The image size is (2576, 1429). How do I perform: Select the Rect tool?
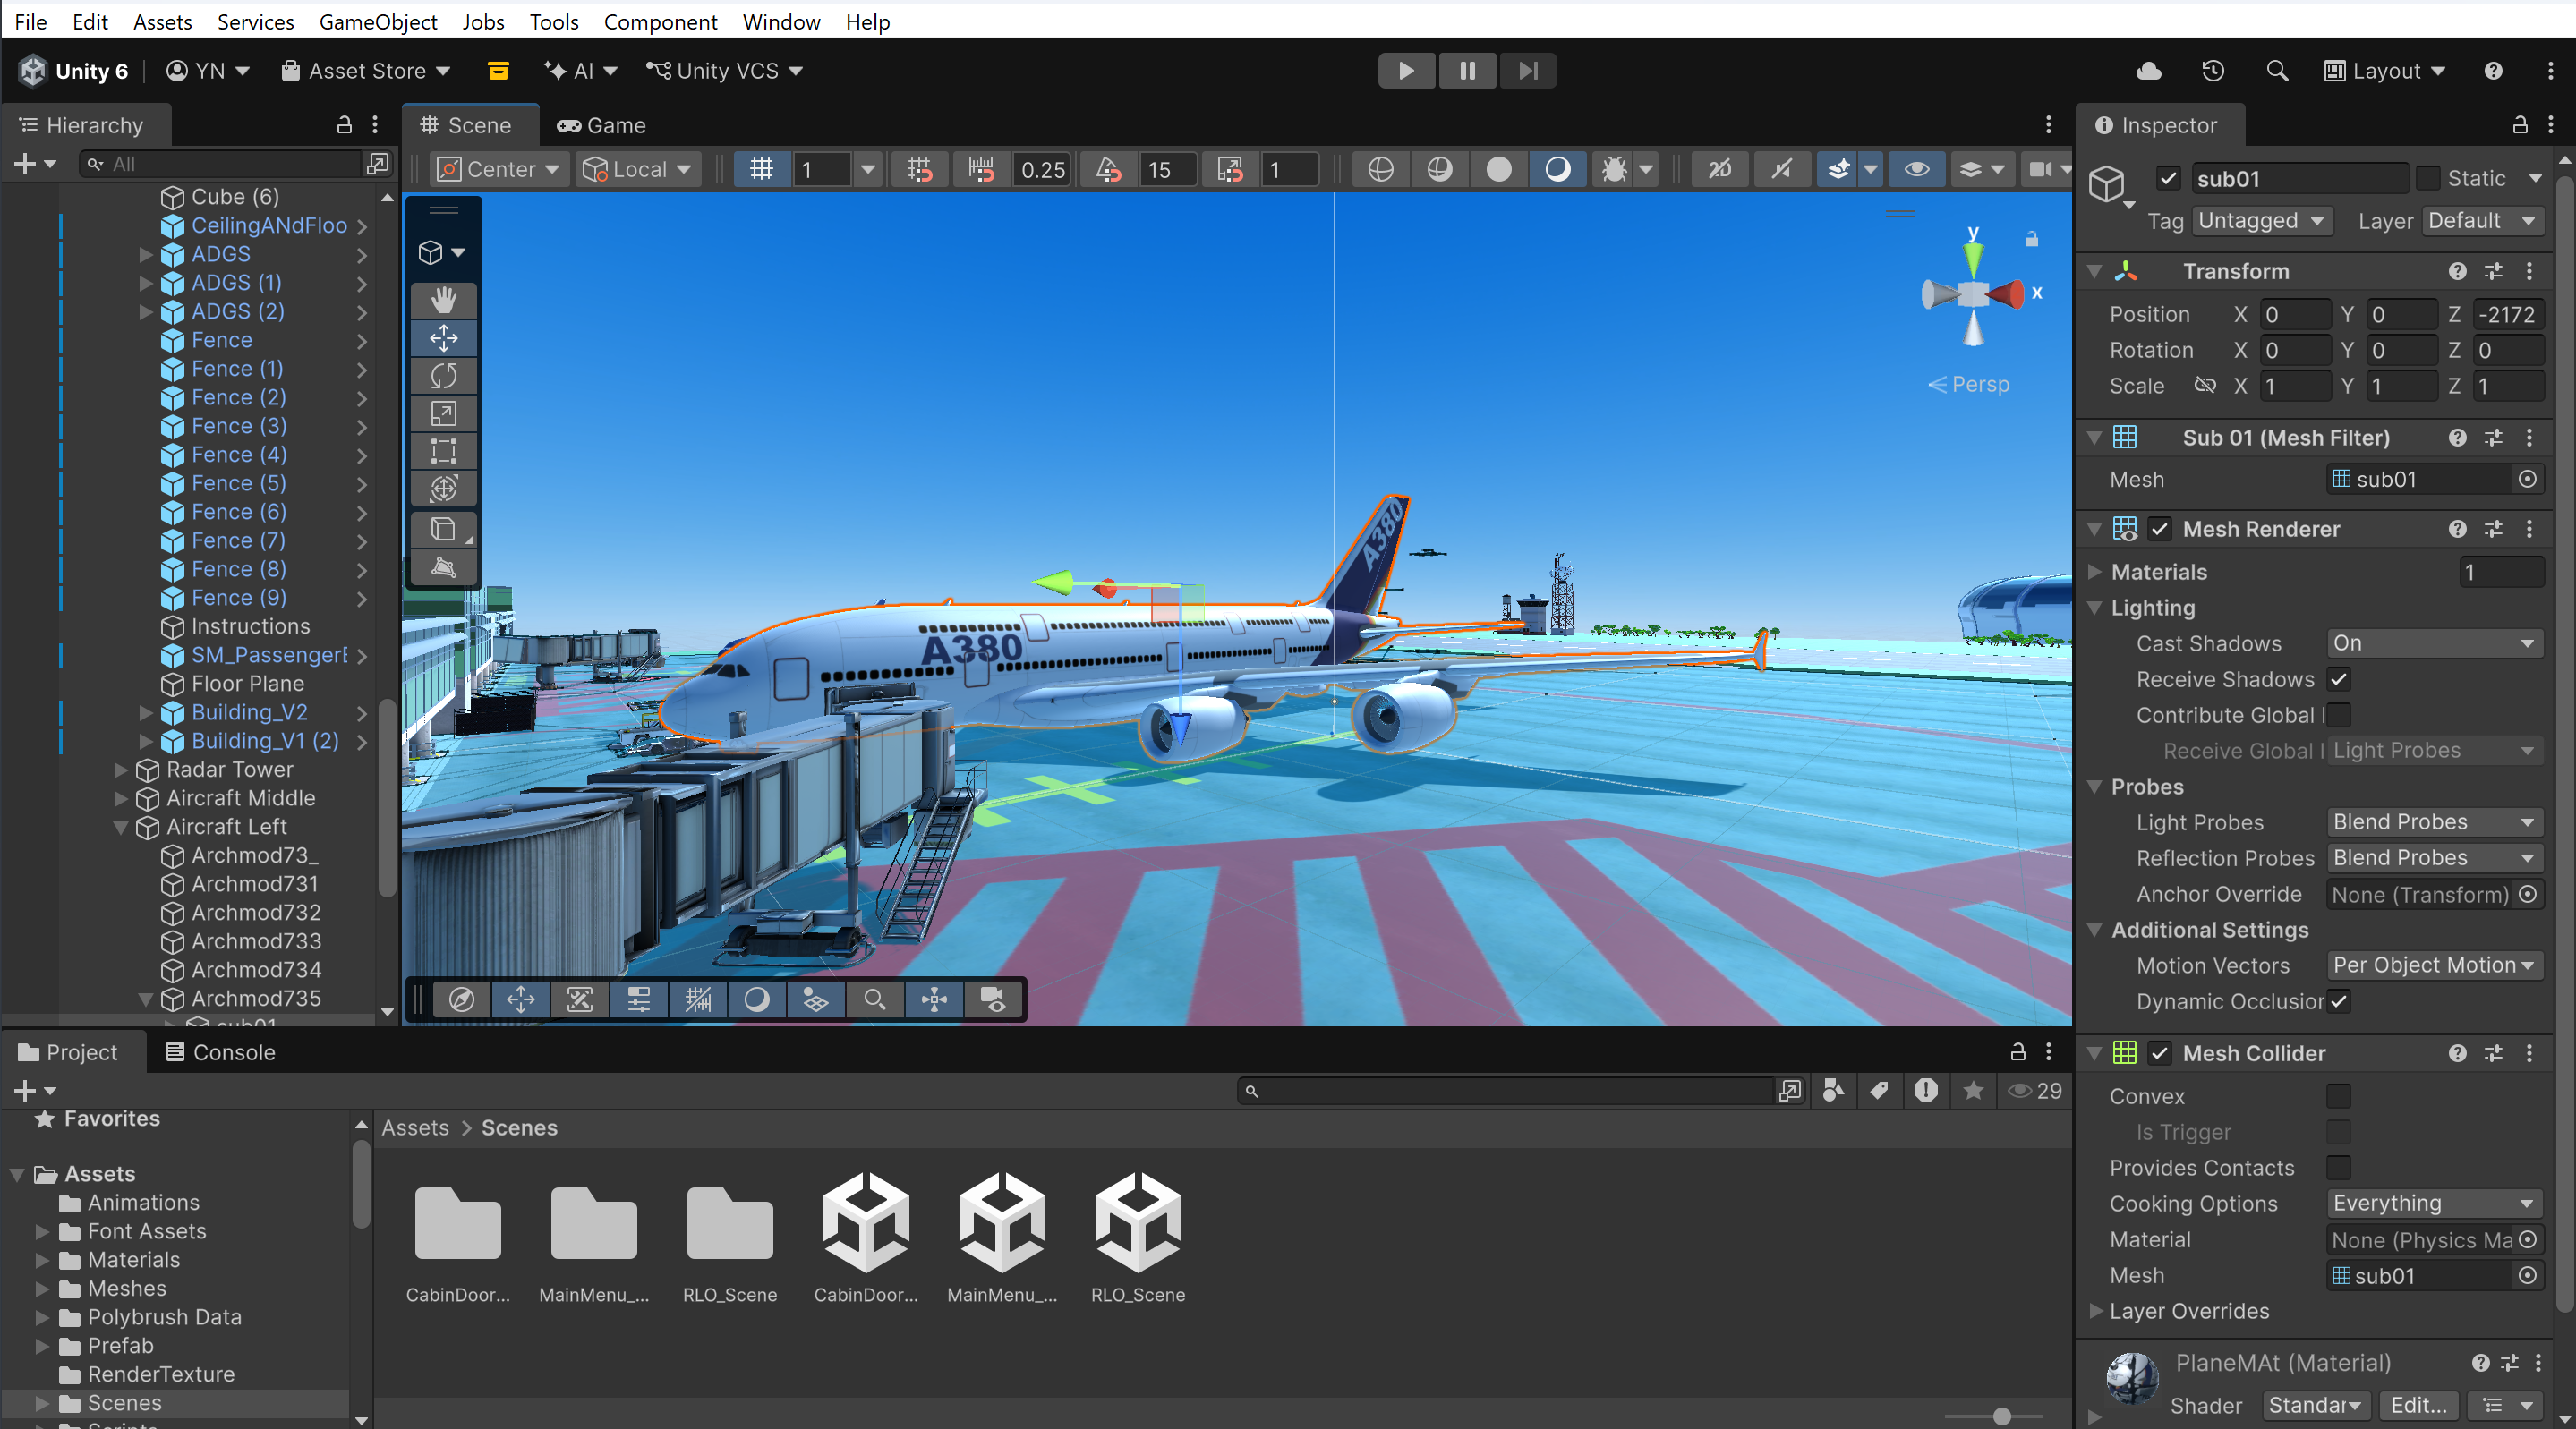[443, 451]
